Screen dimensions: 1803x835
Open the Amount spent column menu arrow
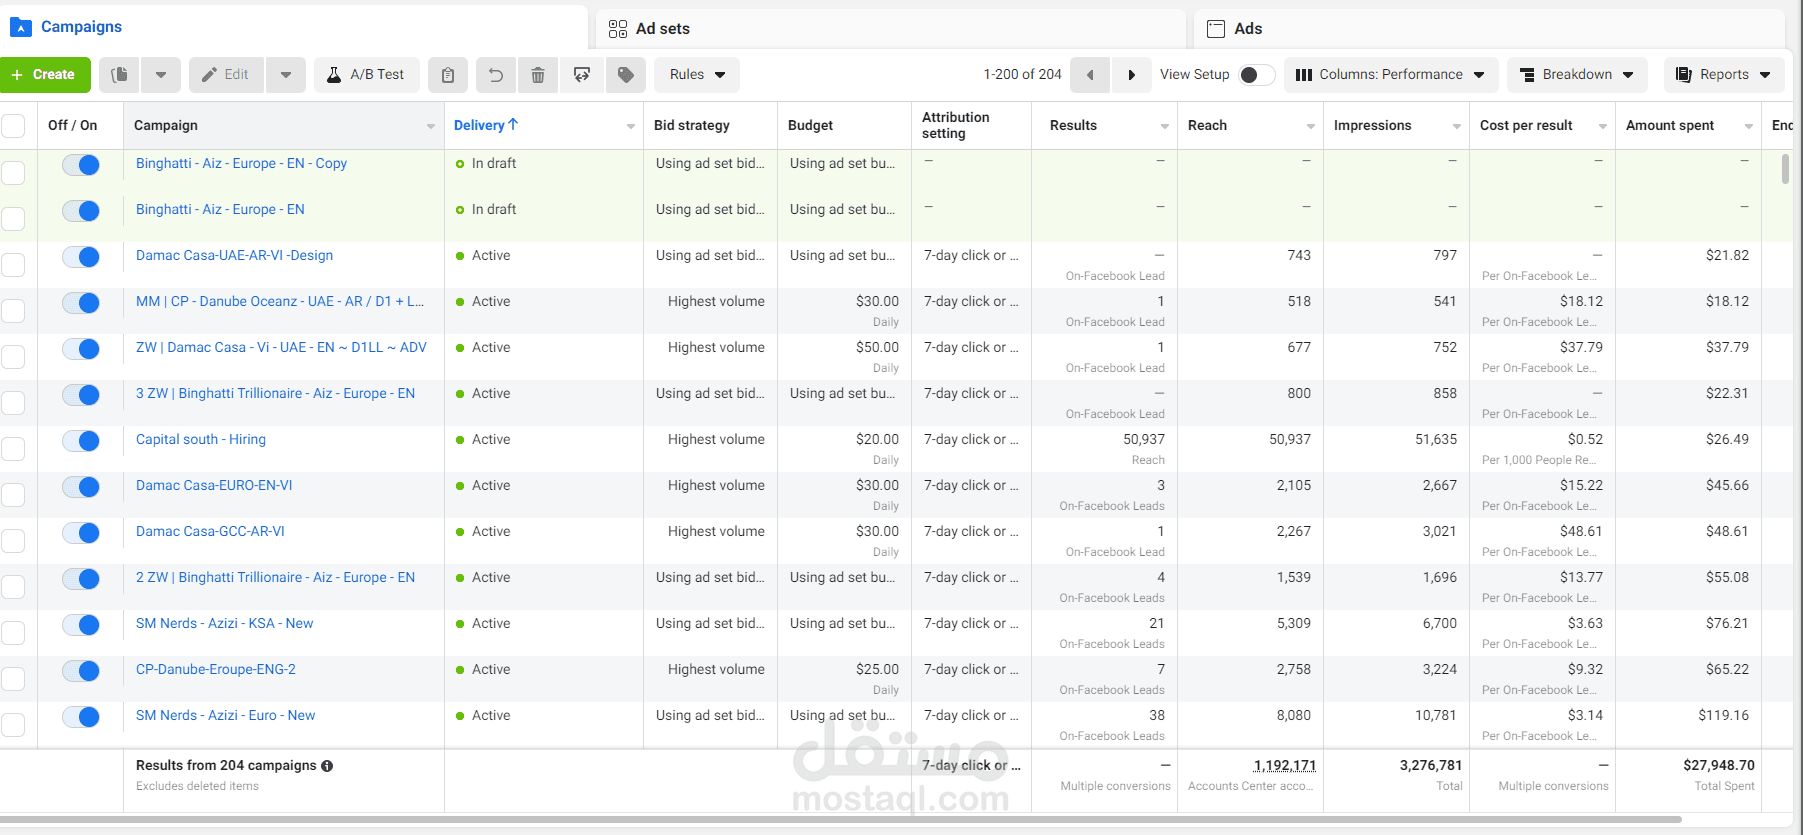click(x=1749, y=126)
